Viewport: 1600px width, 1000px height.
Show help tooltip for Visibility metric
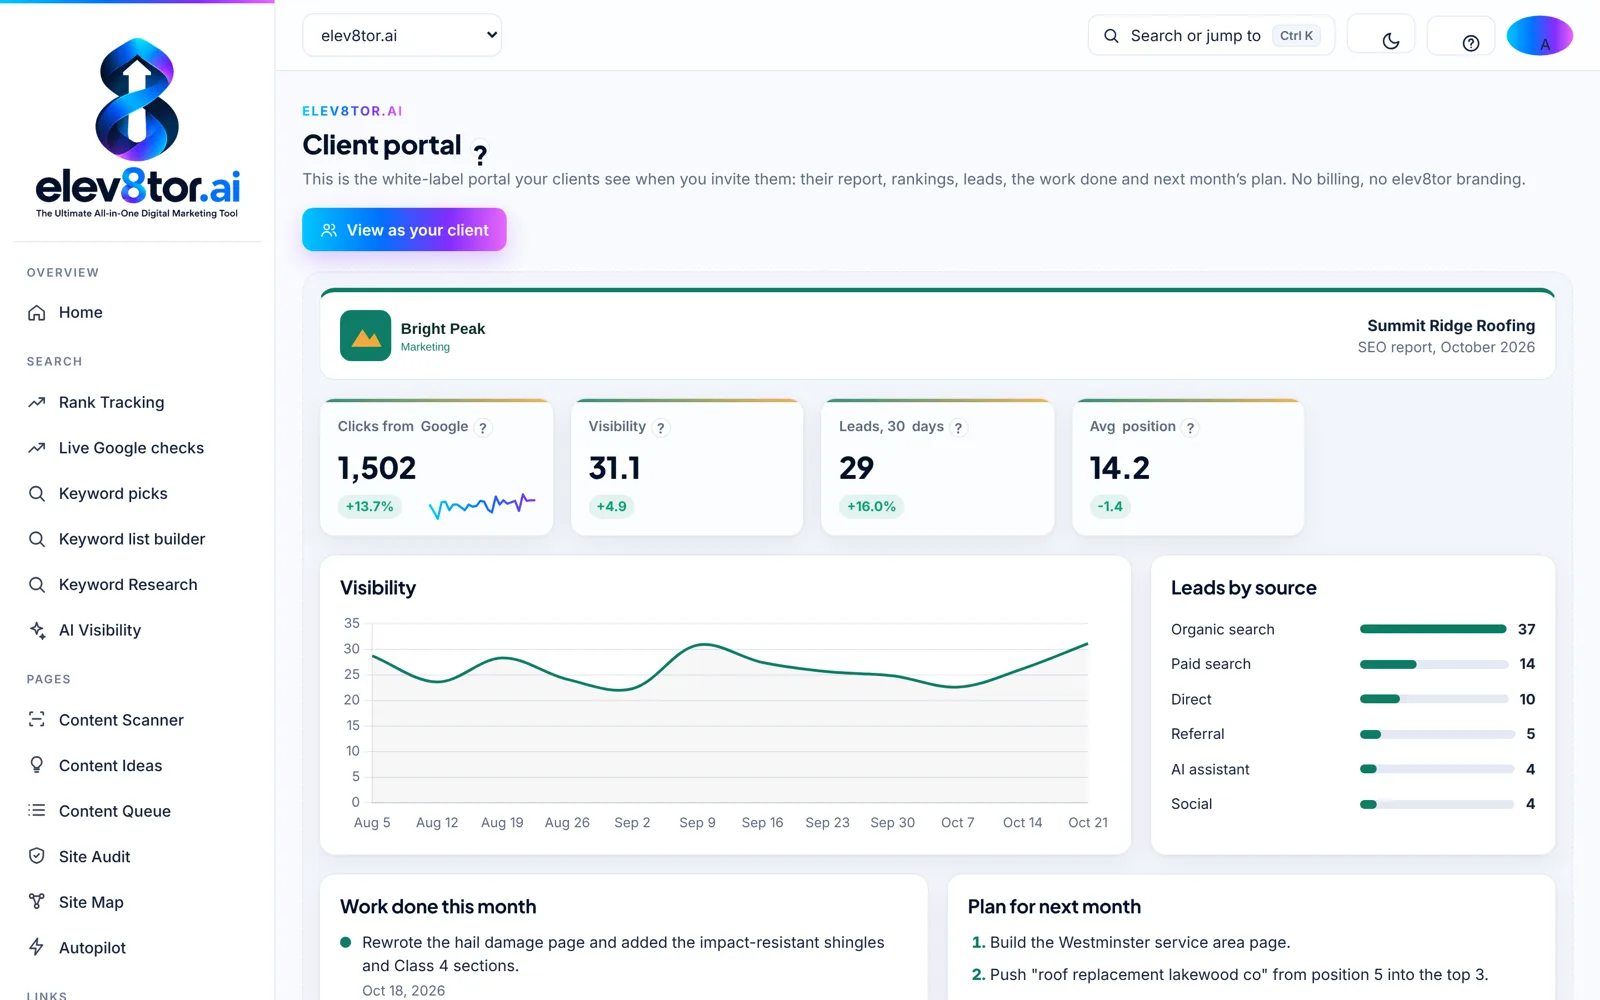[661, 428]
